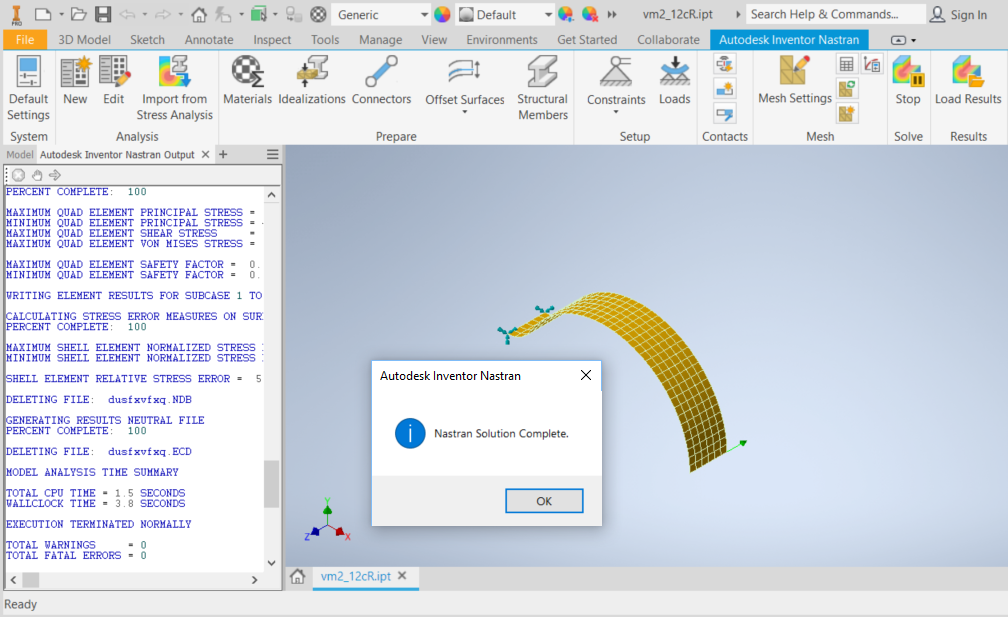The image size is (1008, 617).
Task: Click the New file icon
Action: pyautogui.click(x=42, y=14)
